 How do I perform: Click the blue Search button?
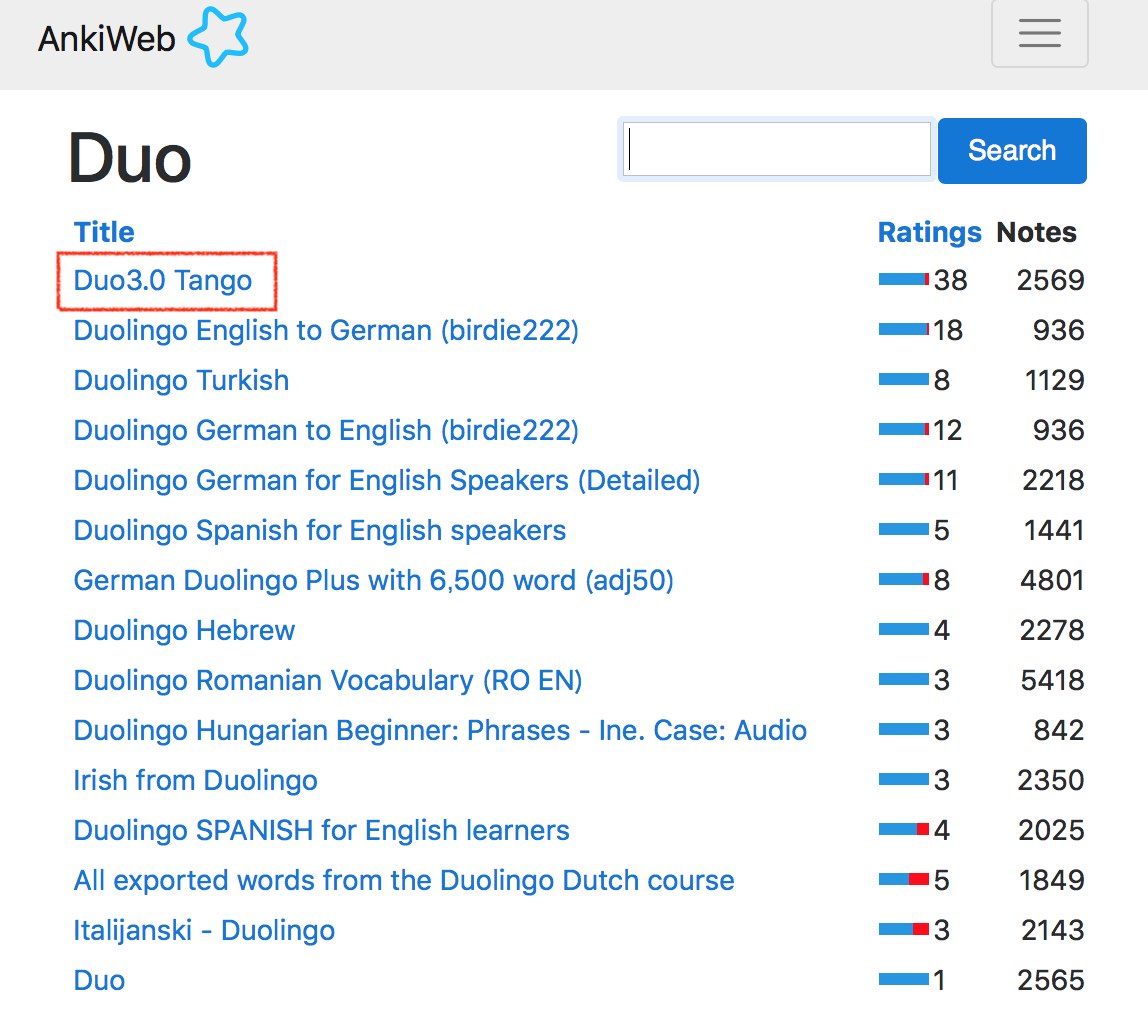1012,150
